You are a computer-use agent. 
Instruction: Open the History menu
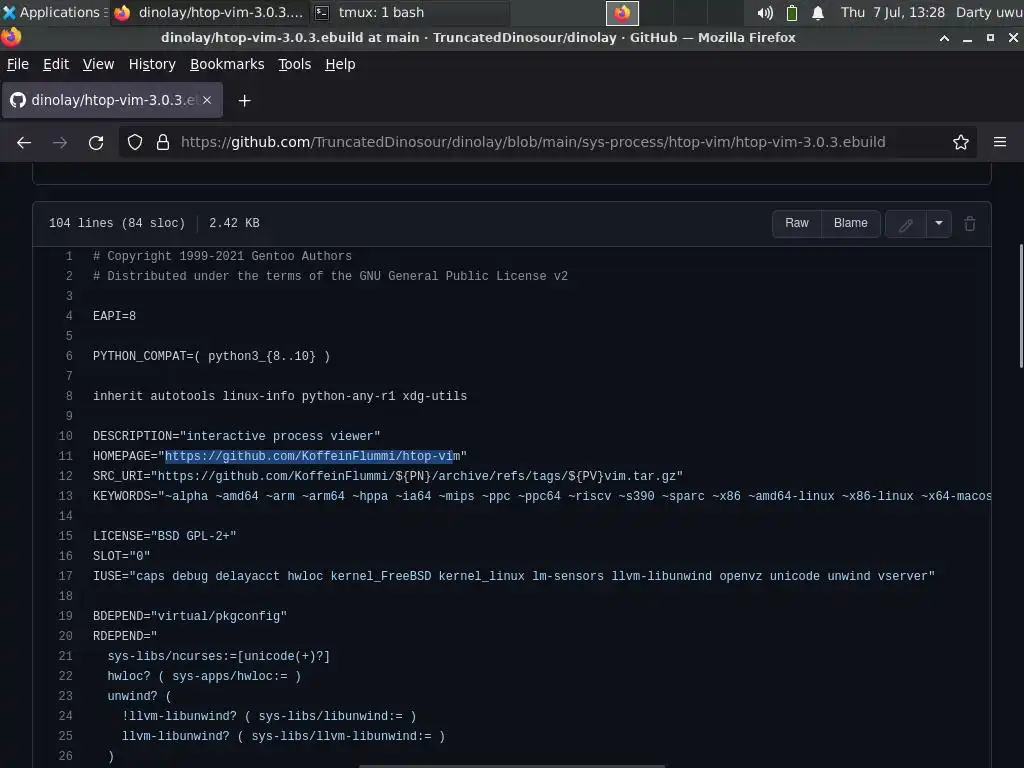(x=152, y=64)
